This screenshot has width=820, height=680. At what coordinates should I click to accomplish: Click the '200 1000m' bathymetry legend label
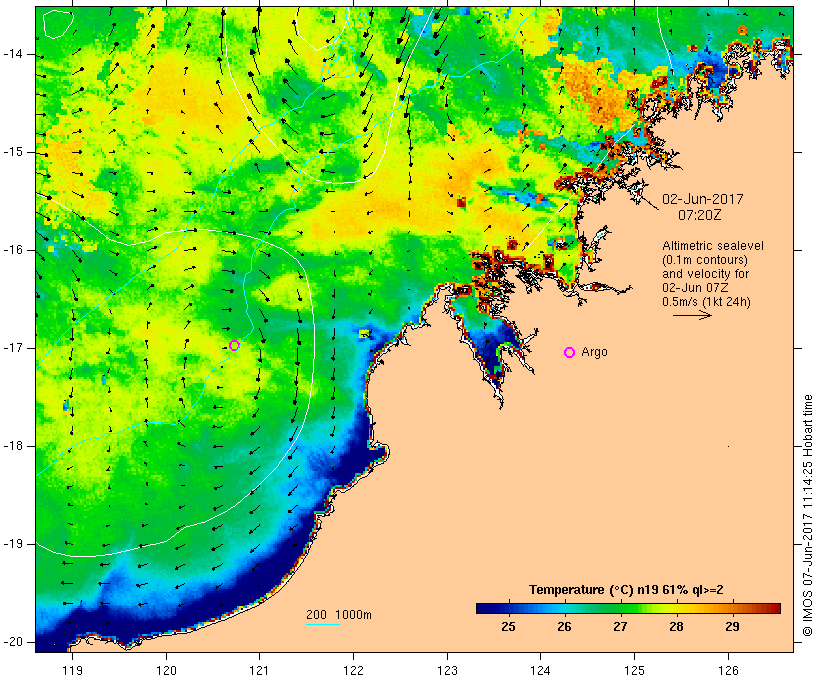click(x=339, y=615)
